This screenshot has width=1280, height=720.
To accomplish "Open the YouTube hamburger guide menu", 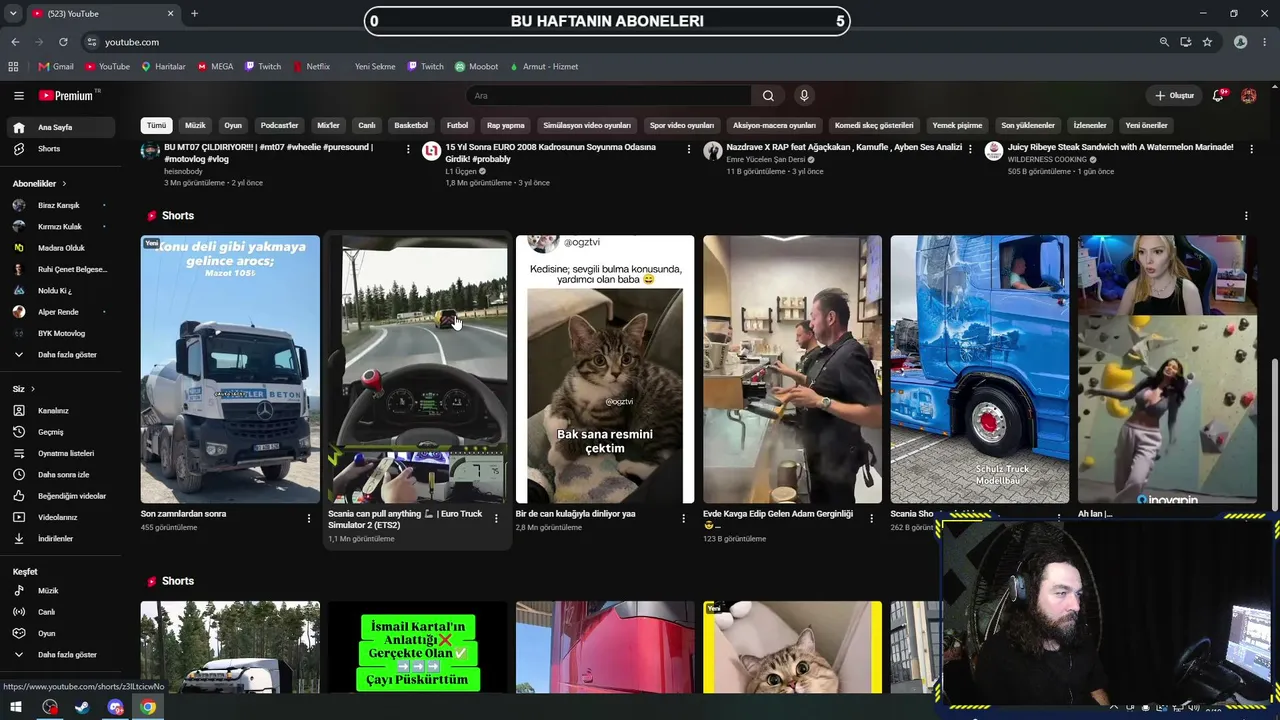I will tap(19, 96).
